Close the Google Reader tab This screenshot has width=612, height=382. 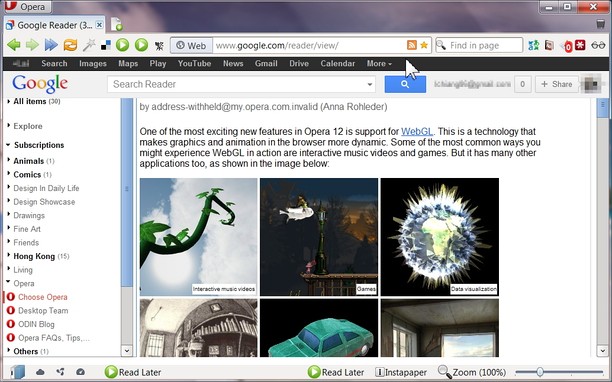99,25
